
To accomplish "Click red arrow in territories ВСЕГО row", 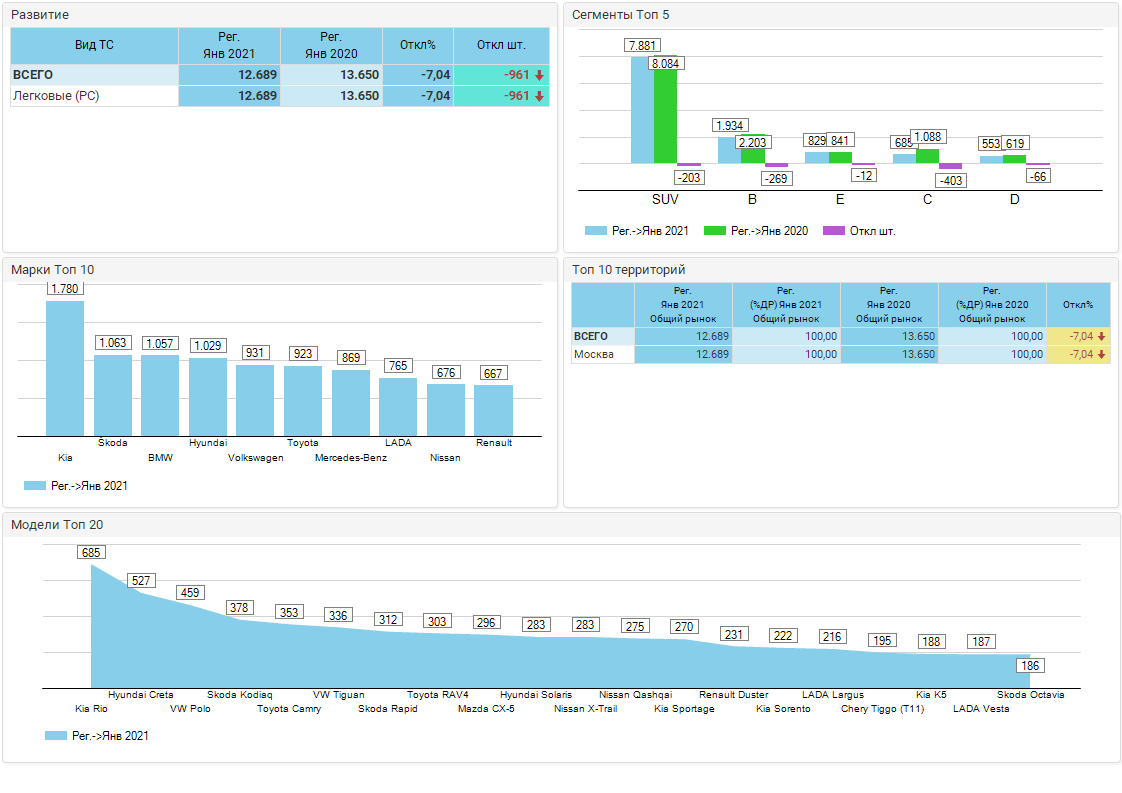I will click(x=1101, y=337).
